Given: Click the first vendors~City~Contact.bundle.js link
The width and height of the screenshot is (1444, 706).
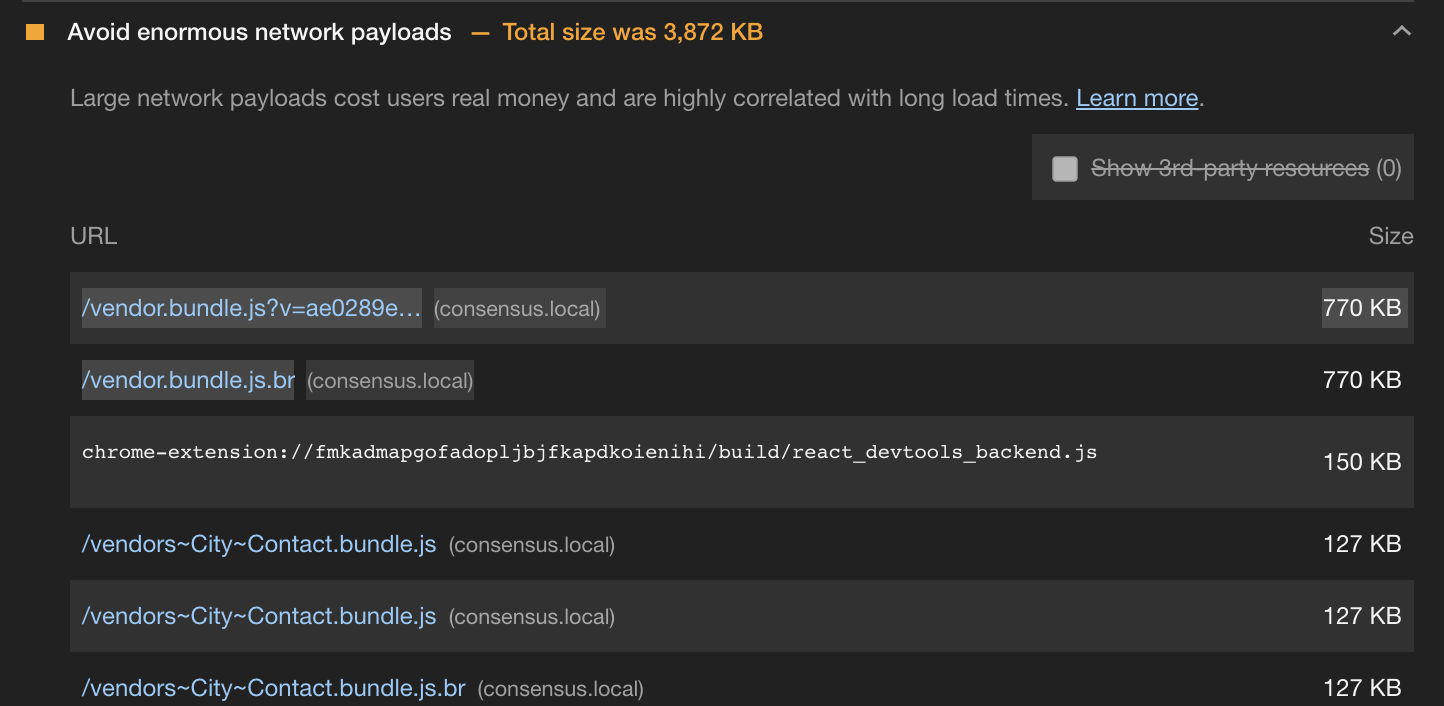Looking at the screenshot, I should click(x=258, y=543).
